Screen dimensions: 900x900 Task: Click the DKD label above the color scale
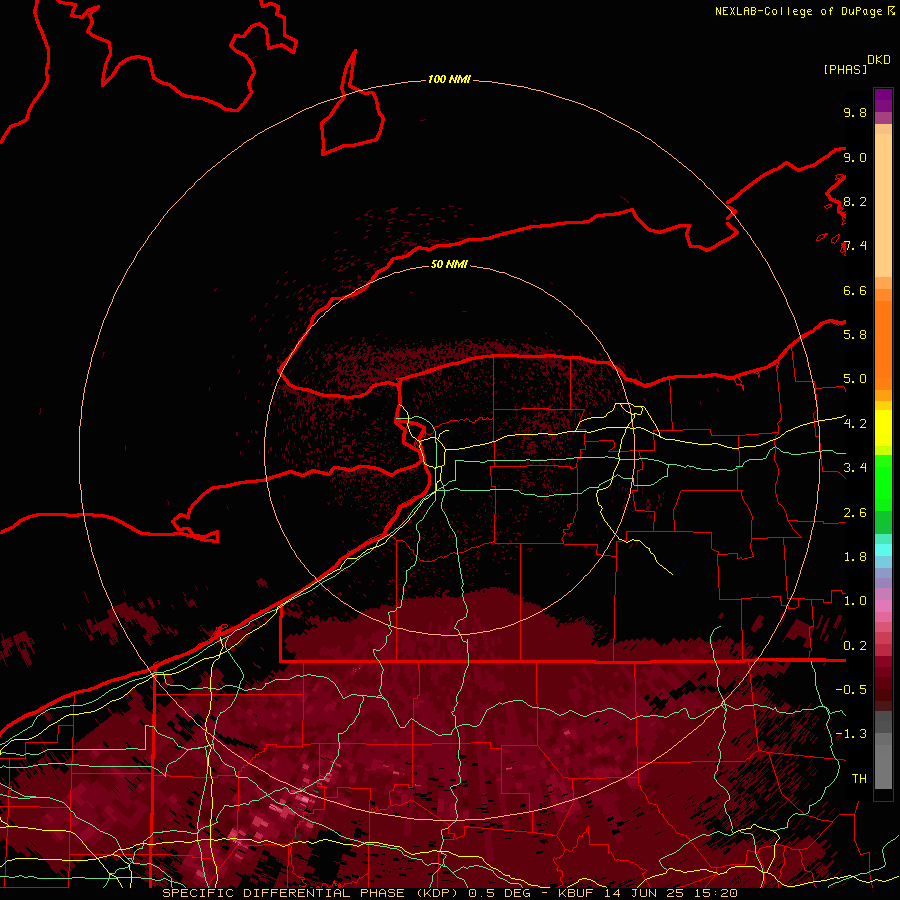(x=879, y=60)
